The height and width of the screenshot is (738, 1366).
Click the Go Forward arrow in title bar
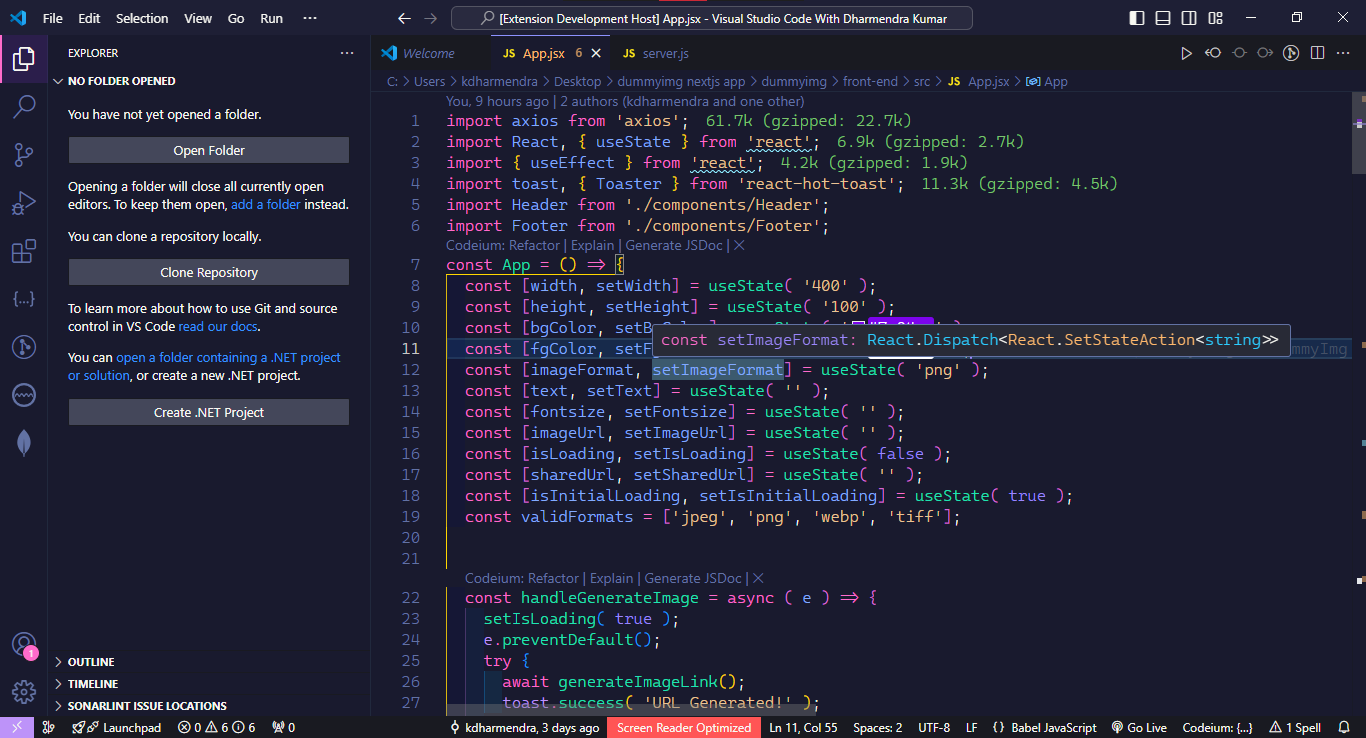430,18
